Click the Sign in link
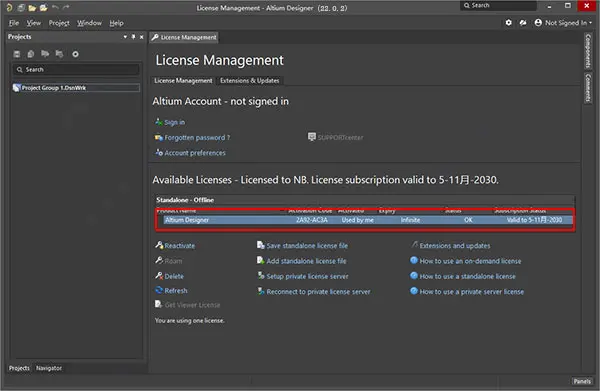600x391 pixels. click(174, 122)
